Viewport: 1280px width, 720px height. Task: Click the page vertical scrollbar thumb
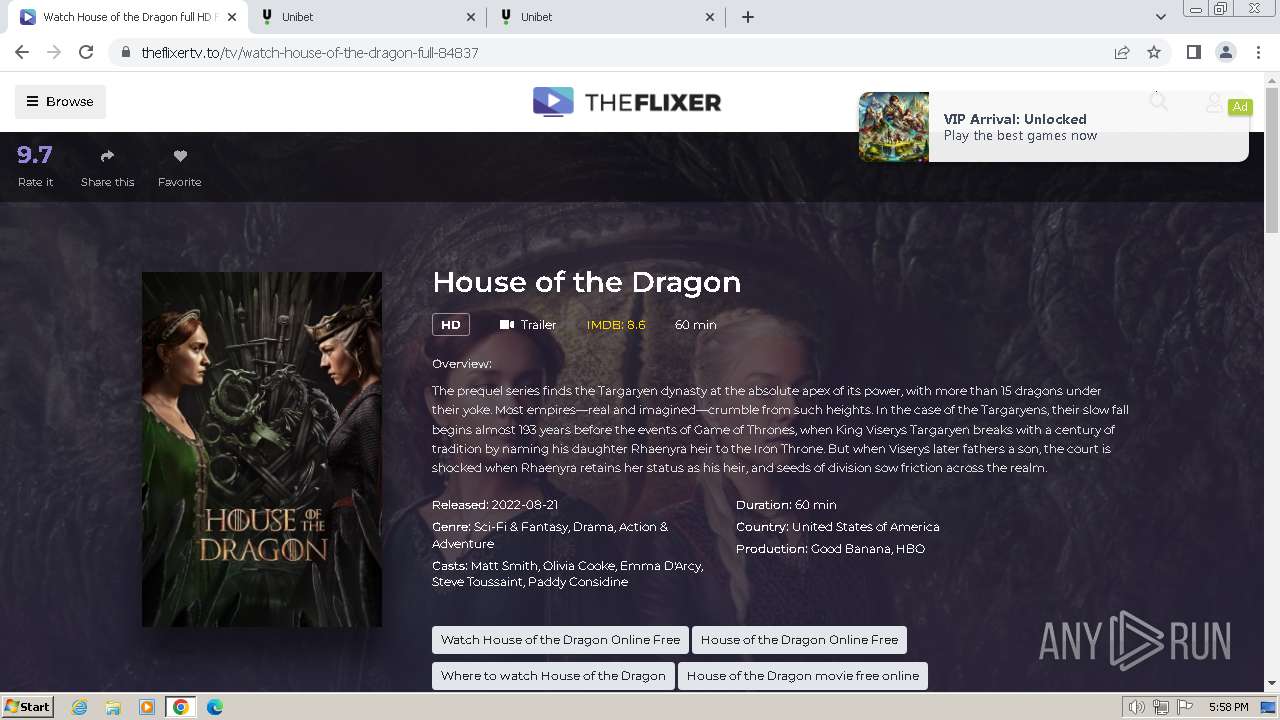[x=1272, y=160]
